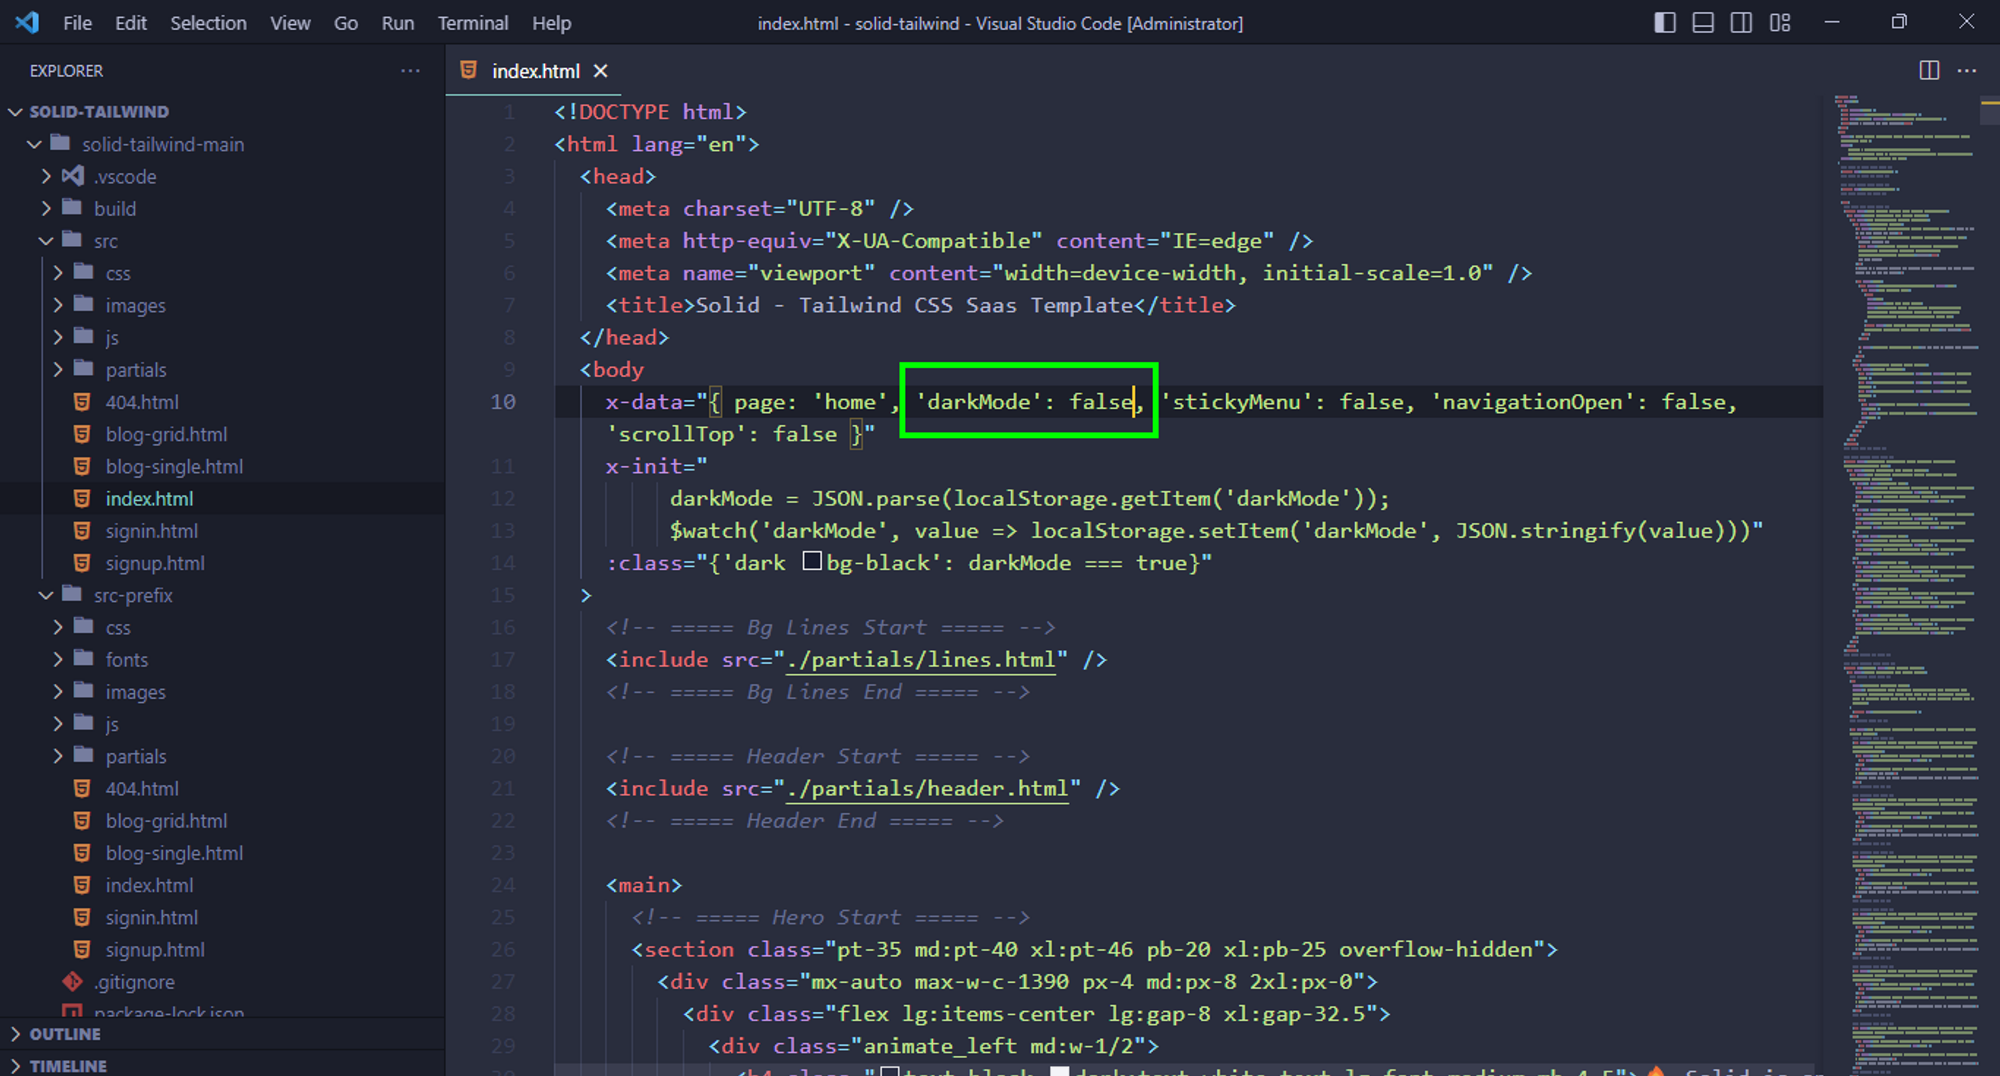Click the Split Editor Right icon
Viewport: 2000px width, 1076px height.
pyautogui.click(x=1929, y=70)
